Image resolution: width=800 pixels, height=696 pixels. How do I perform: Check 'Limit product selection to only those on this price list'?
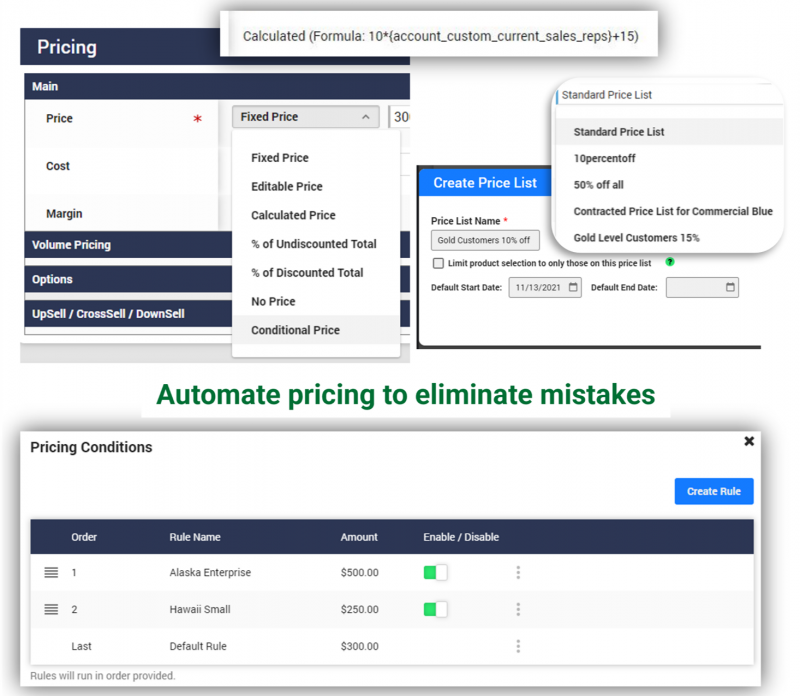(x=437, y=262)
